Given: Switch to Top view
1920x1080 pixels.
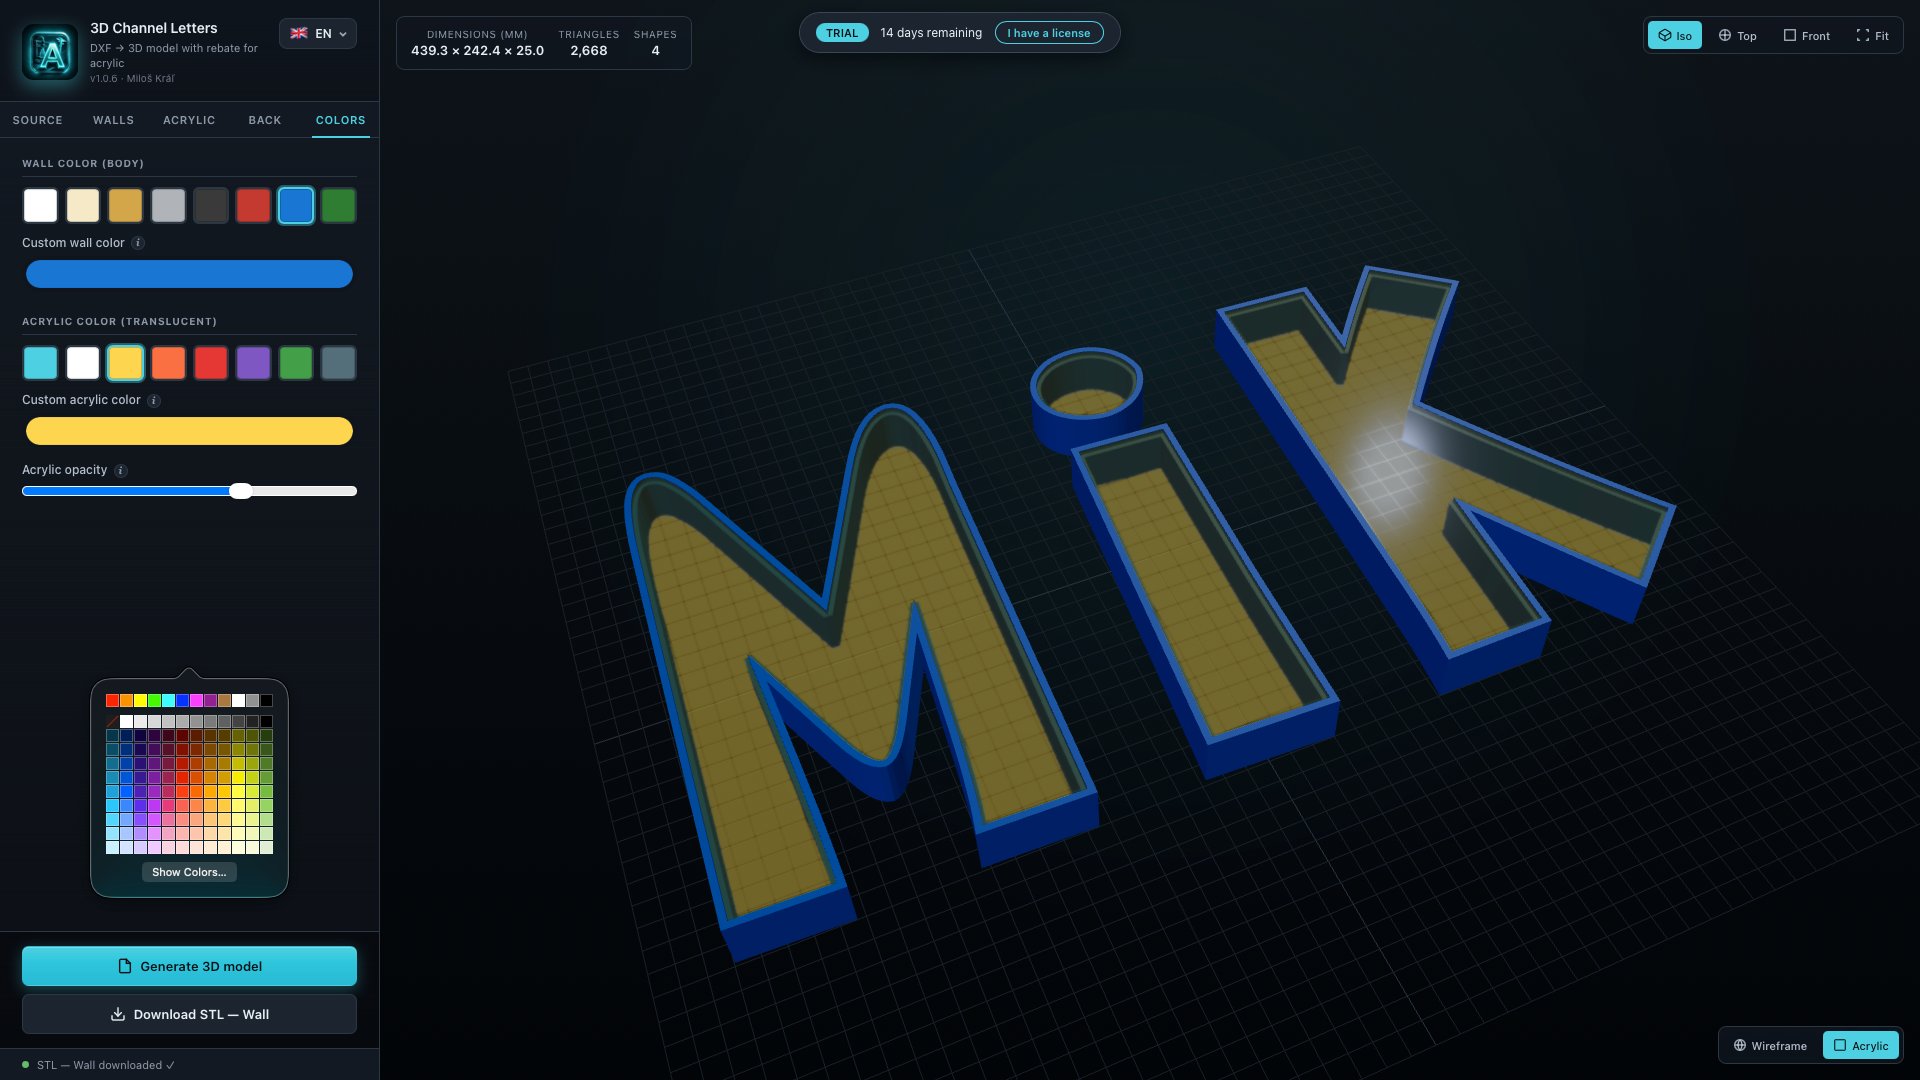Looking at the screenshot, I should pos(1737,36).
